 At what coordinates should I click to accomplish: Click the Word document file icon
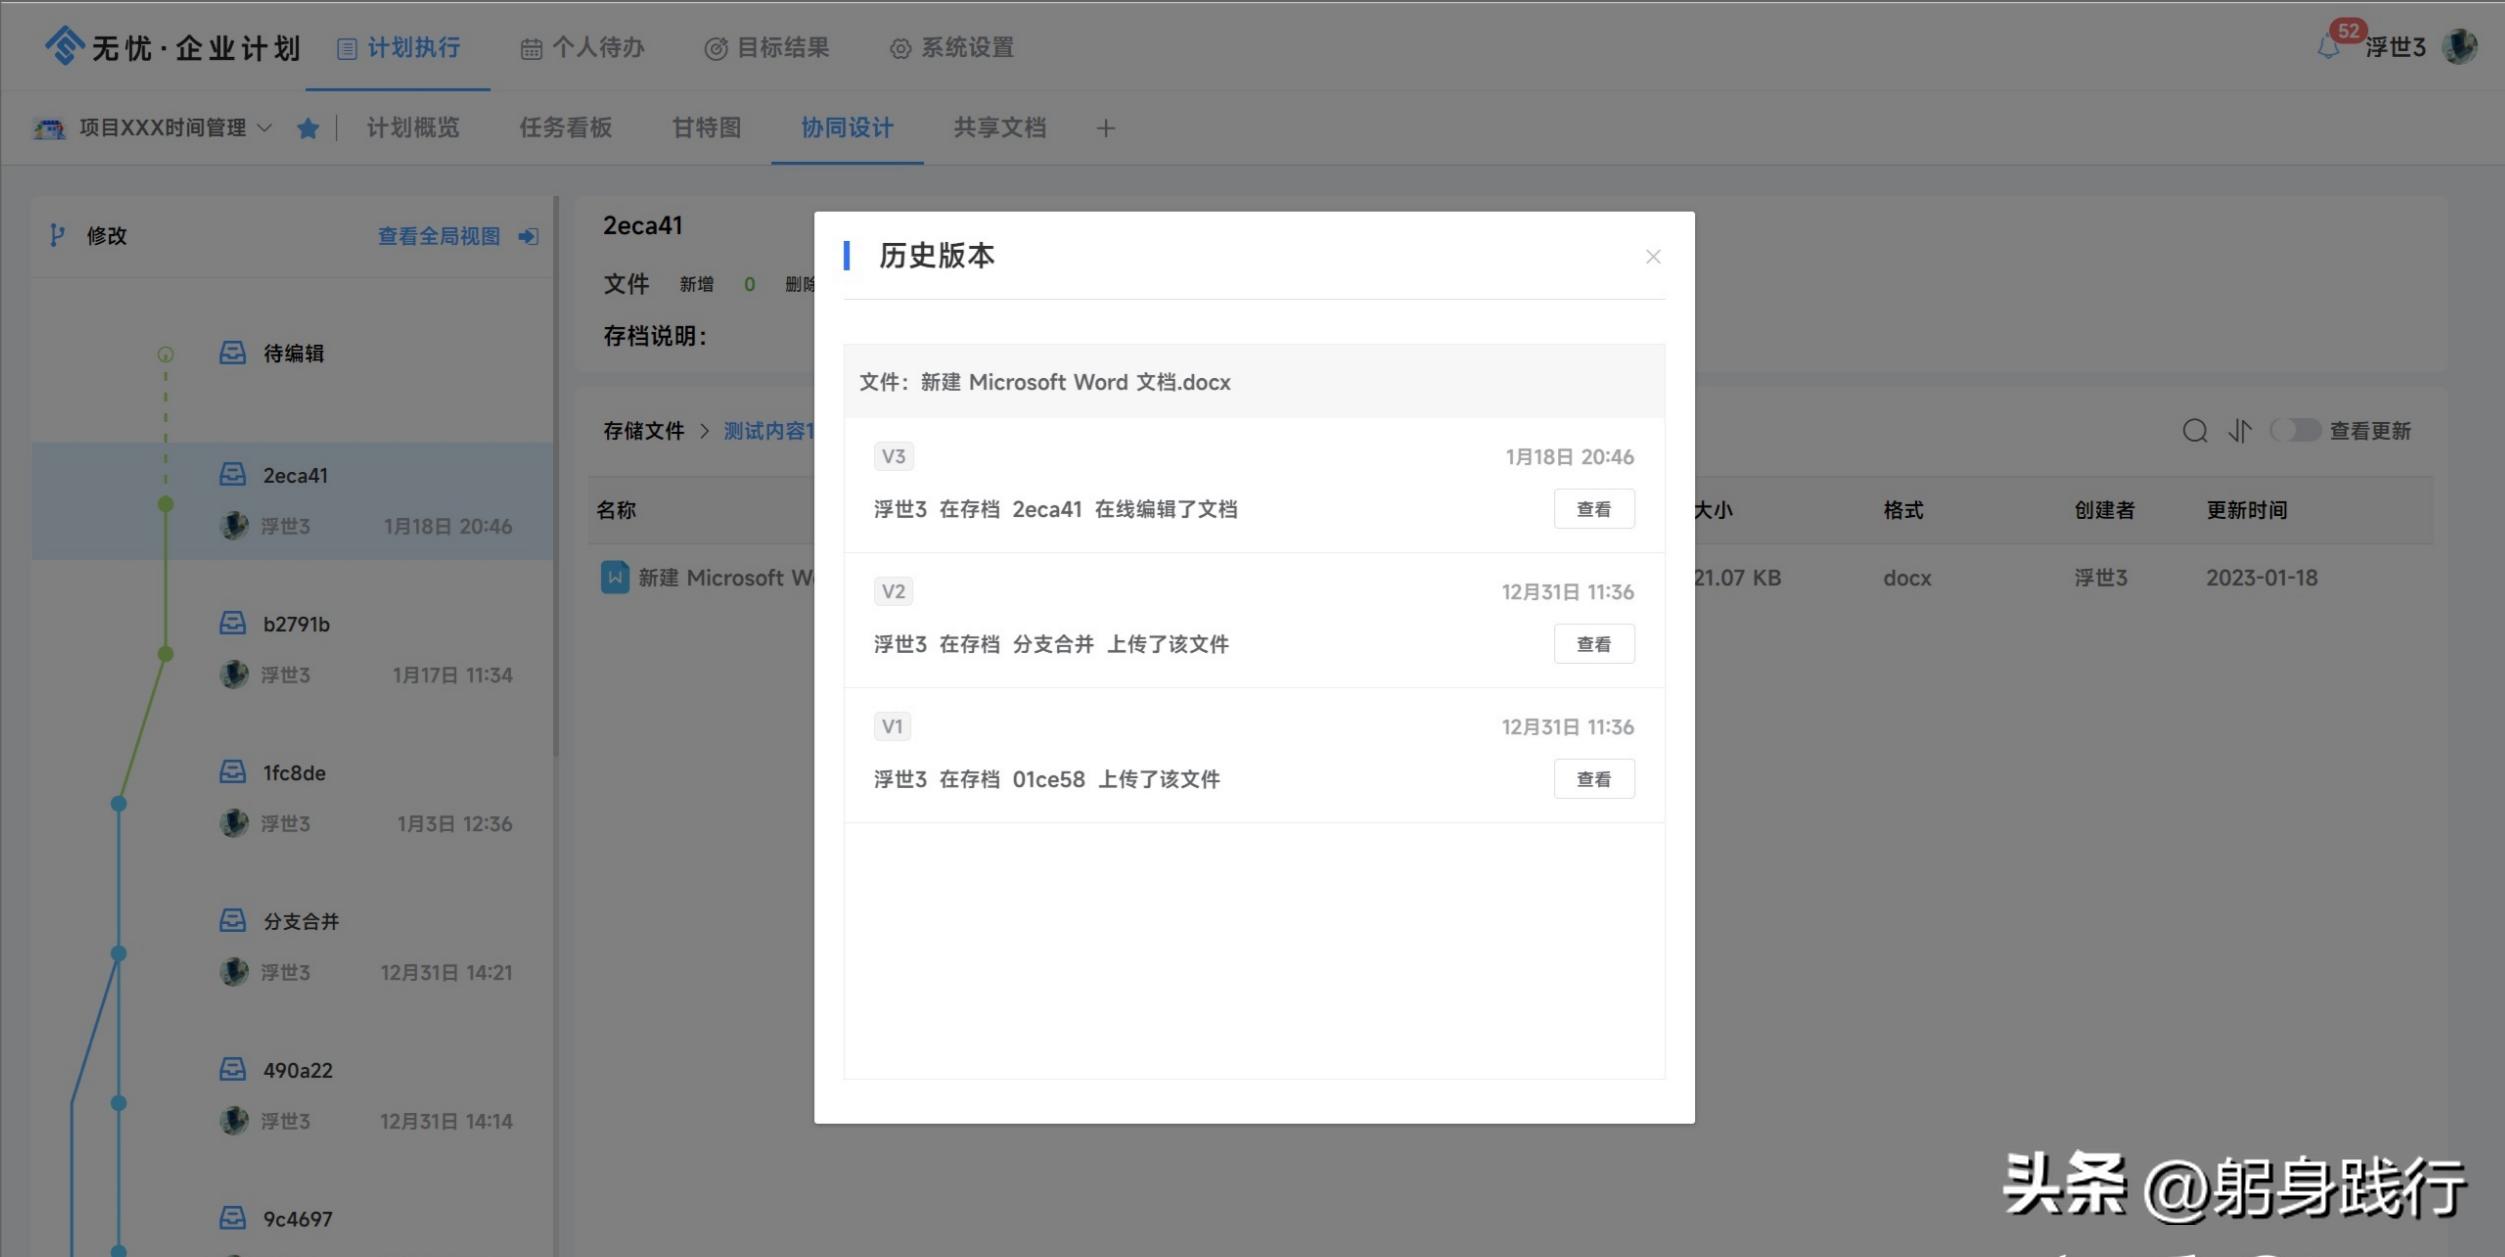pos(614,577)
